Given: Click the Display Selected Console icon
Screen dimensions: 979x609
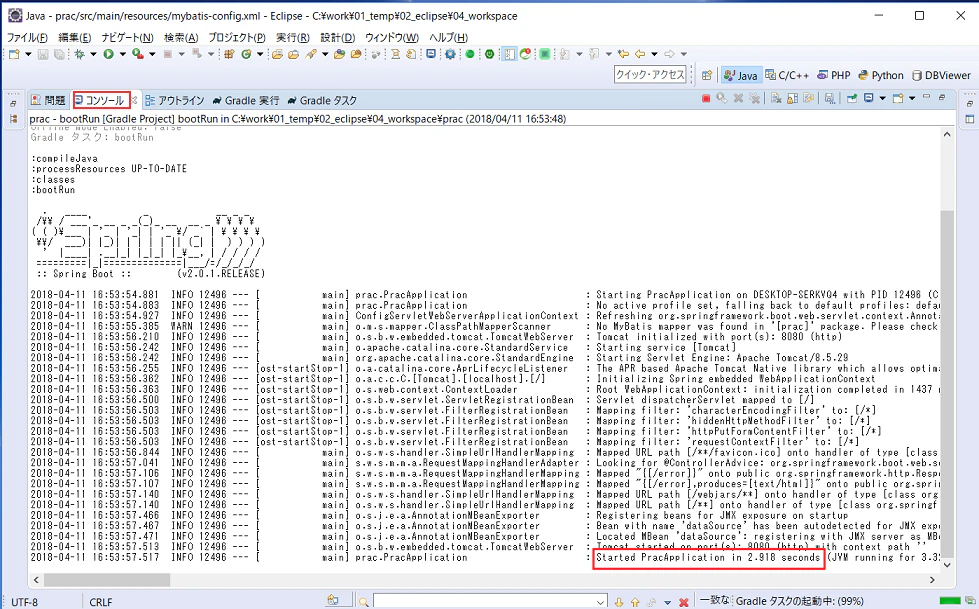Looking at the screenshot, I should pyautogui.click(x=868, y=98).
